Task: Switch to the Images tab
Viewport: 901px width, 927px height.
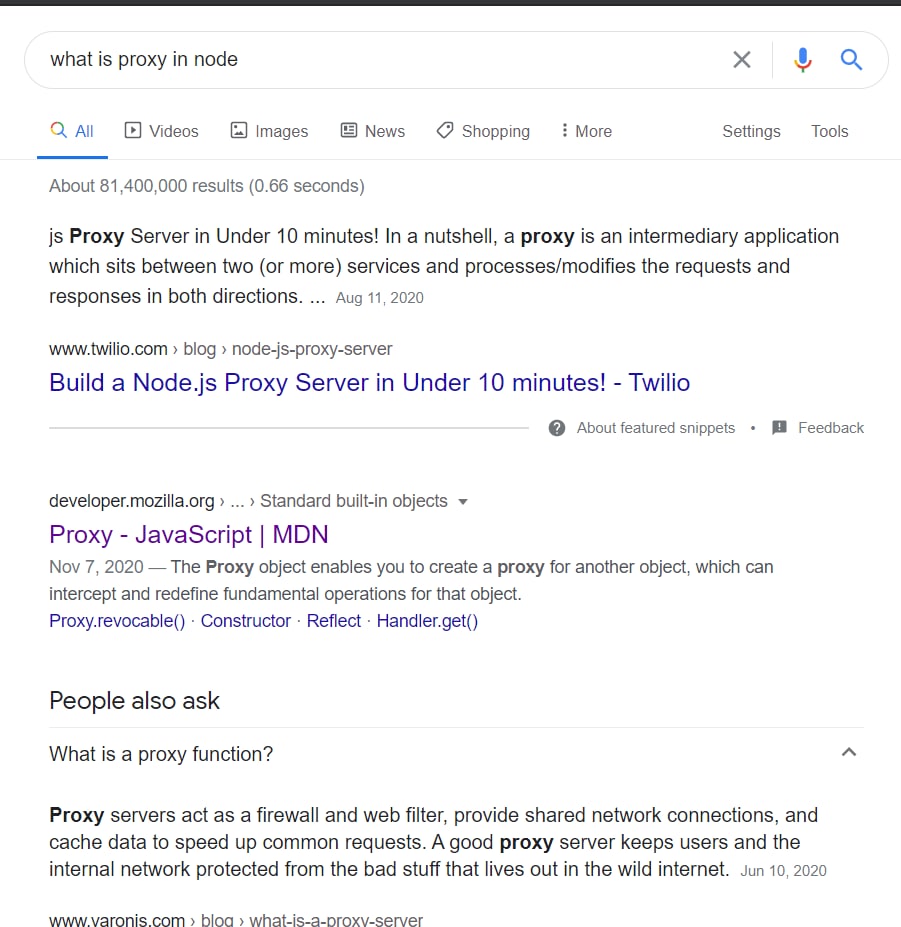Action: pyautogui.click(x=269, y=131)
